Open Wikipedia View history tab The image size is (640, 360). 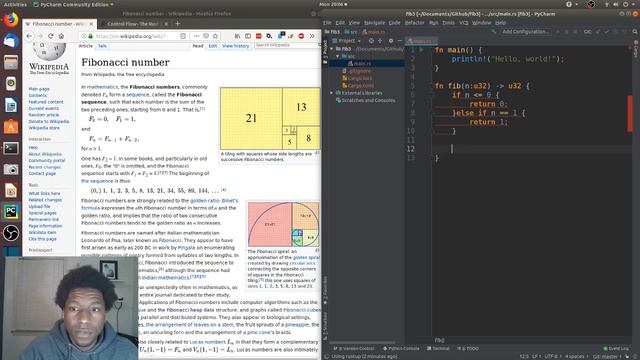point(236,46)
